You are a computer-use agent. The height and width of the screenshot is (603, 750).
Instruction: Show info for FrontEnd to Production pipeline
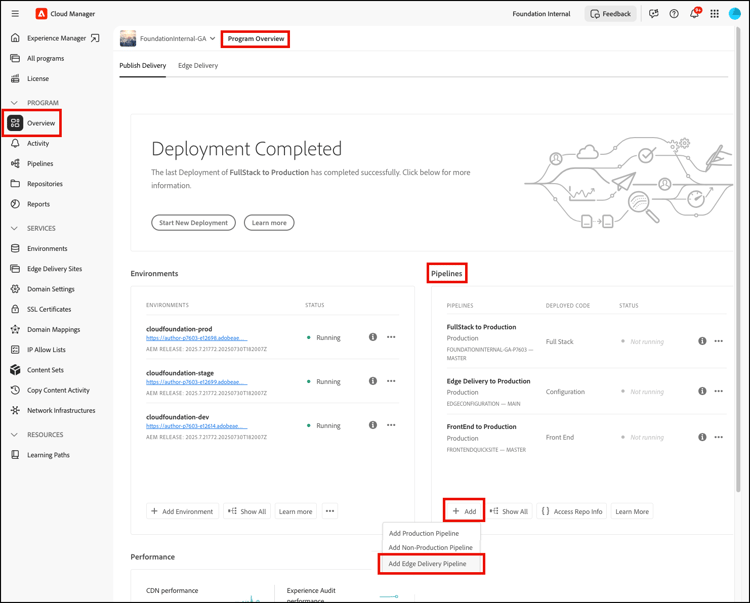[x=702, y=437]
